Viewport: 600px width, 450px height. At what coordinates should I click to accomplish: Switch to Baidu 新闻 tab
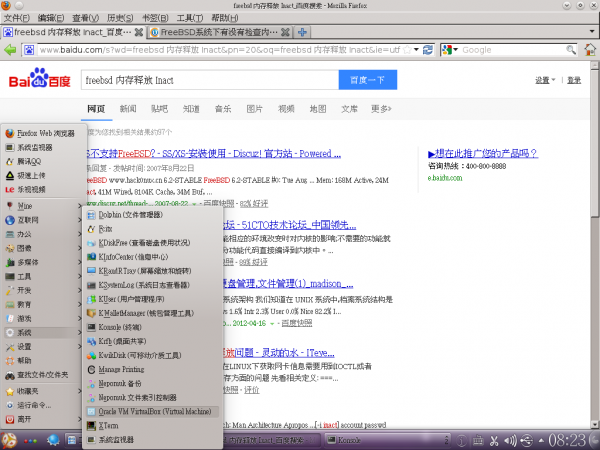tap(128, 109)
